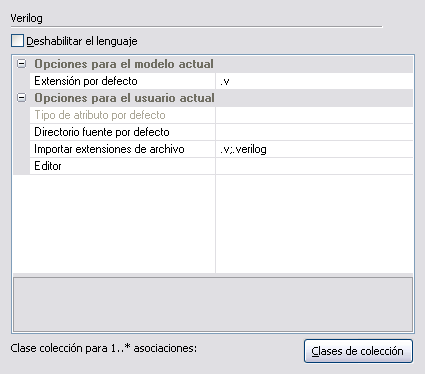Collapse Opciones para el usuario actual group
This screenshot has width=425, height=374.
[22, 98]
